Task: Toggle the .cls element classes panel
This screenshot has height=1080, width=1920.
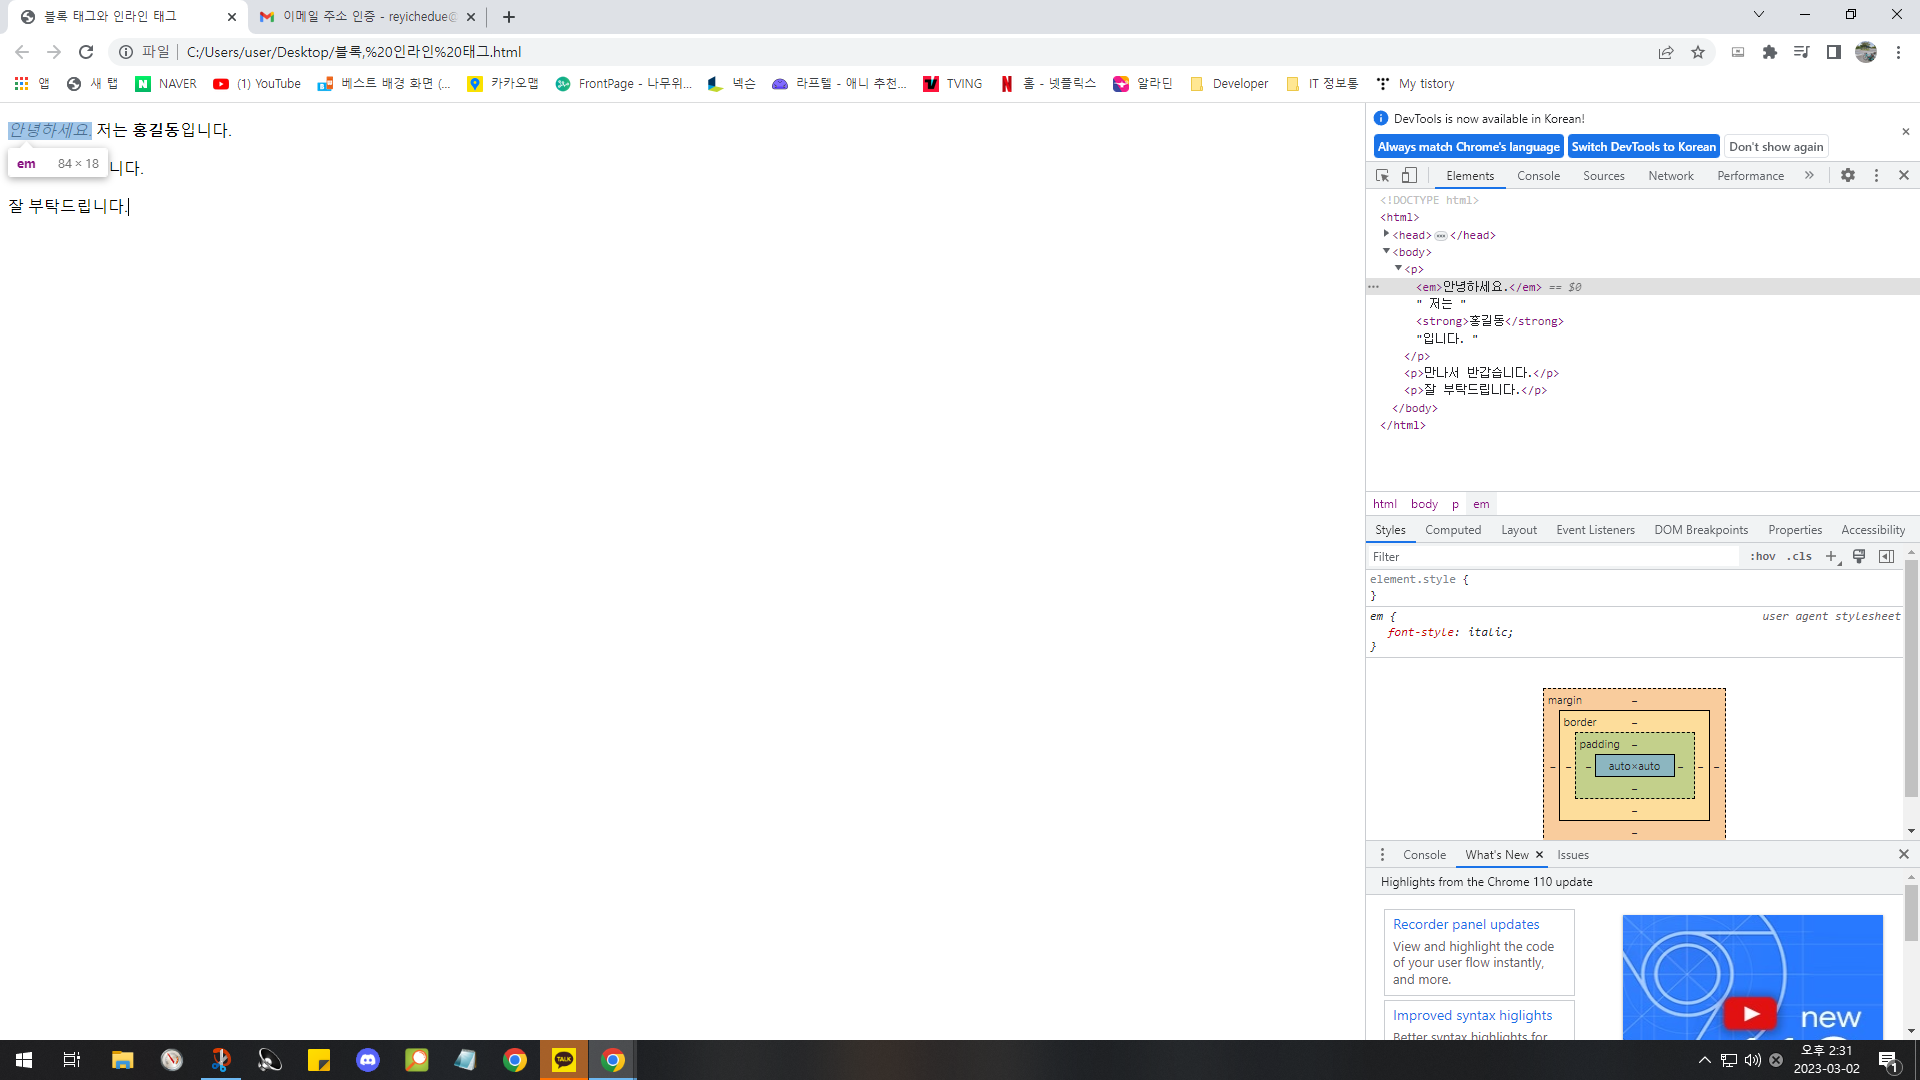Action: click(x=1799, y=556)
